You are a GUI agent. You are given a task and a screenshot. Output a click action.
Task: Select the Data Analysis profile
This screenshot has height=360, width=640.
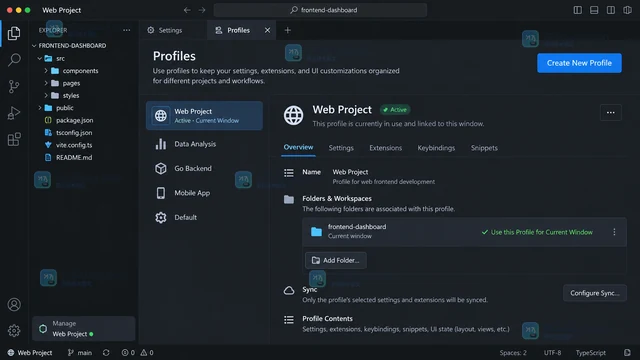click(204, 144)
